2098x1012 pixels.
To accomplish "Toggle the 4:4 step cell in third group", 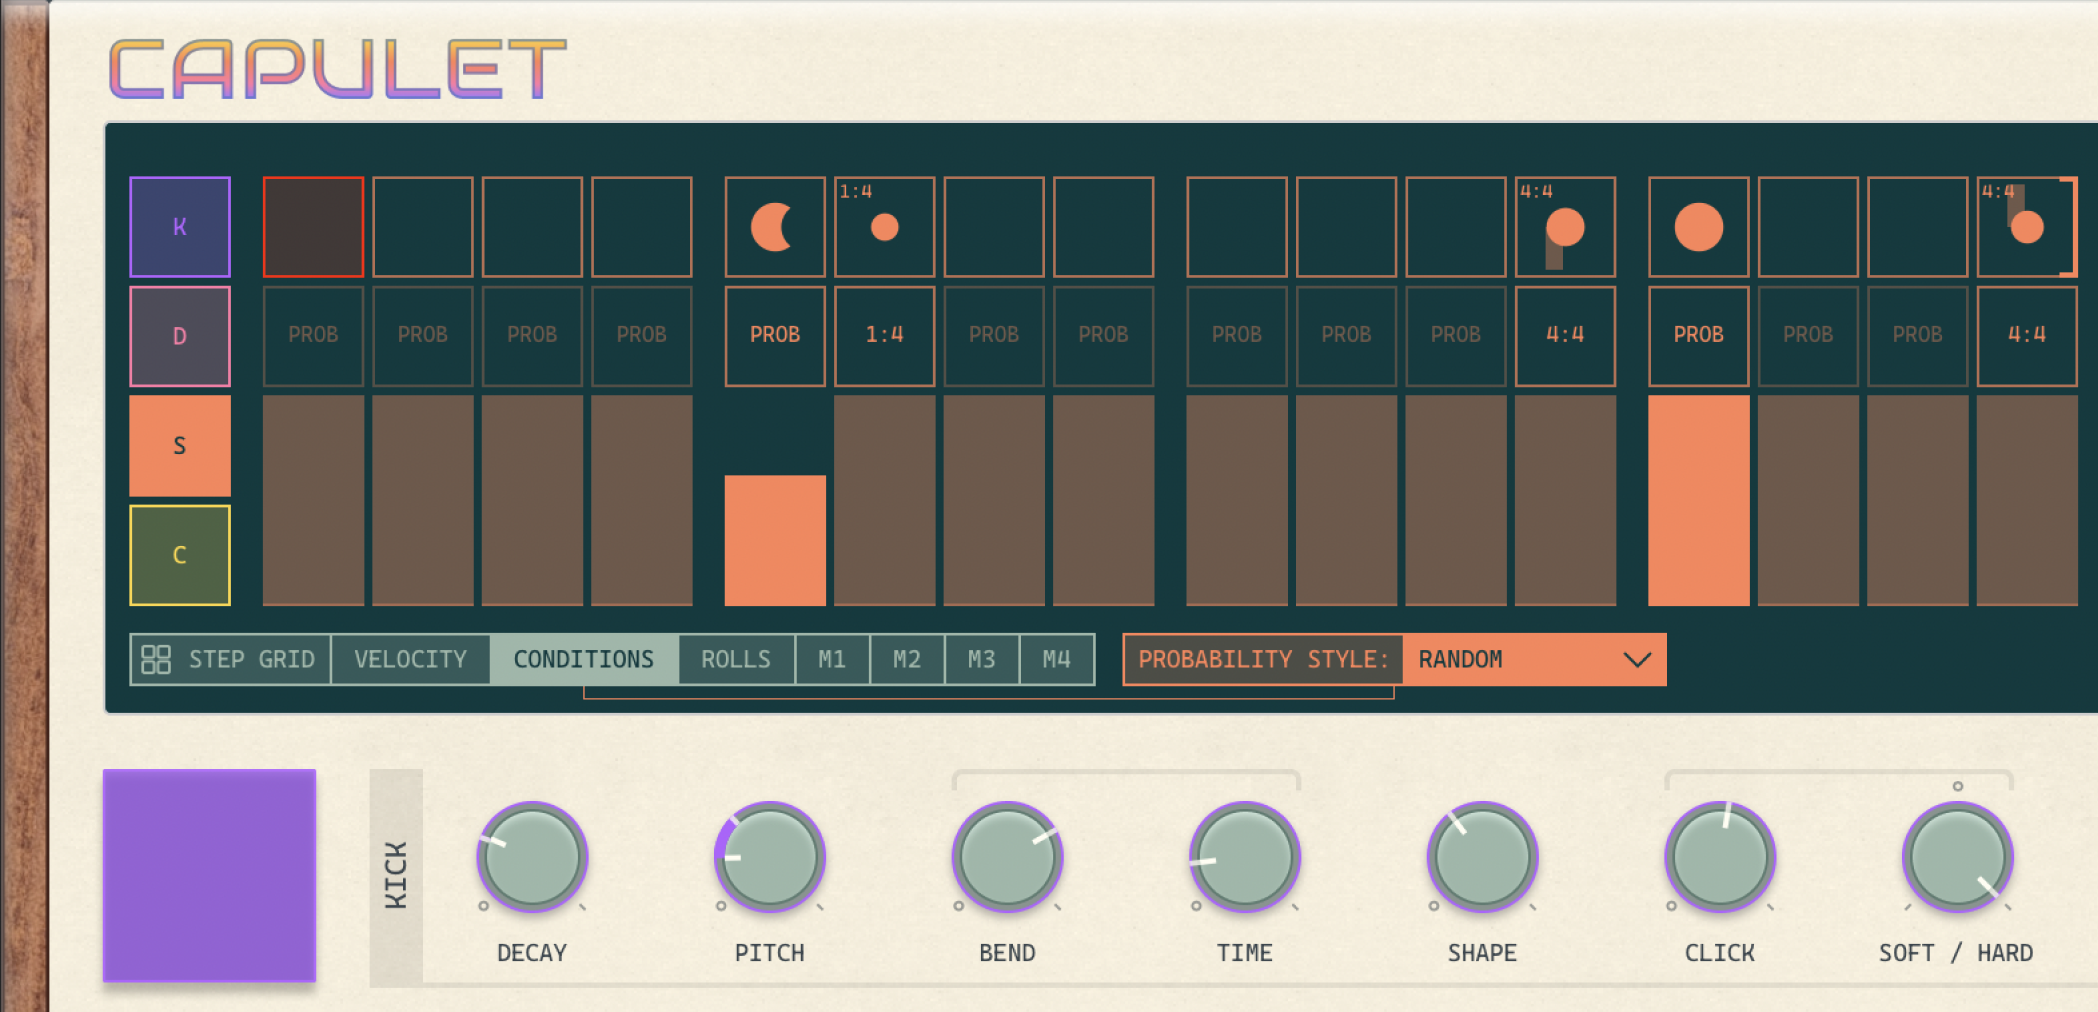I will point(1565,227).
